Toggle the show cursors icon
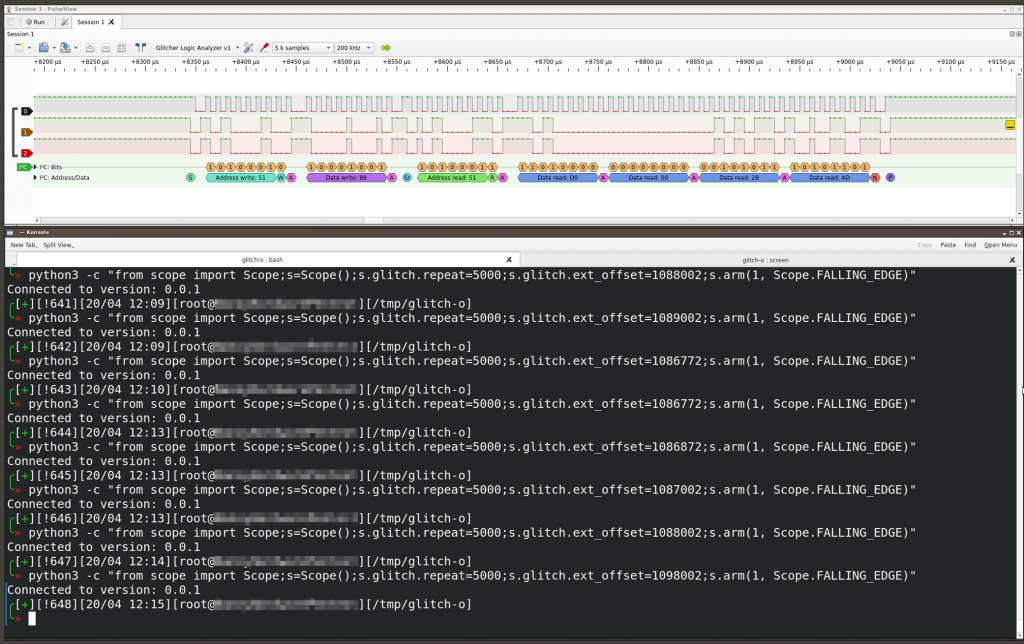Screen dimensions: 1024x644 (140, 47)
